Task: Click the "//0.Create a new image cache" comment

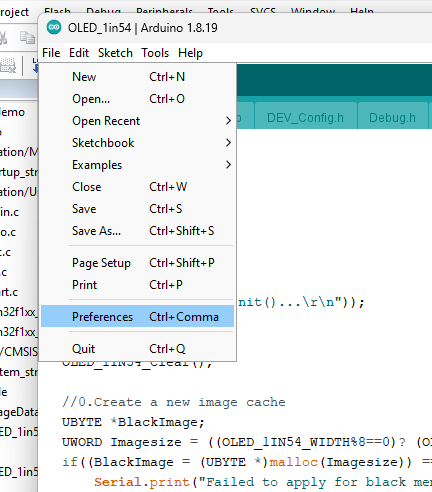Action: pos(174,402)
